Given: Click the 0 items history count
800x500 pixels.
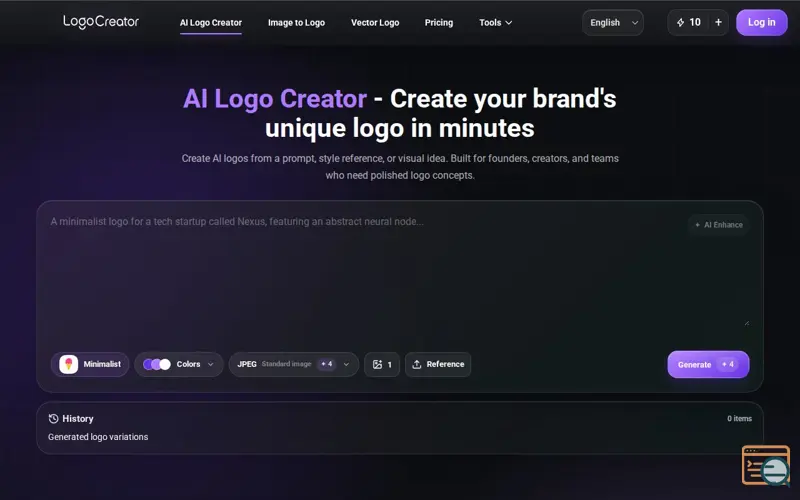Looking at the screenshot, I should pyautogui.click(x=739, y=418).
